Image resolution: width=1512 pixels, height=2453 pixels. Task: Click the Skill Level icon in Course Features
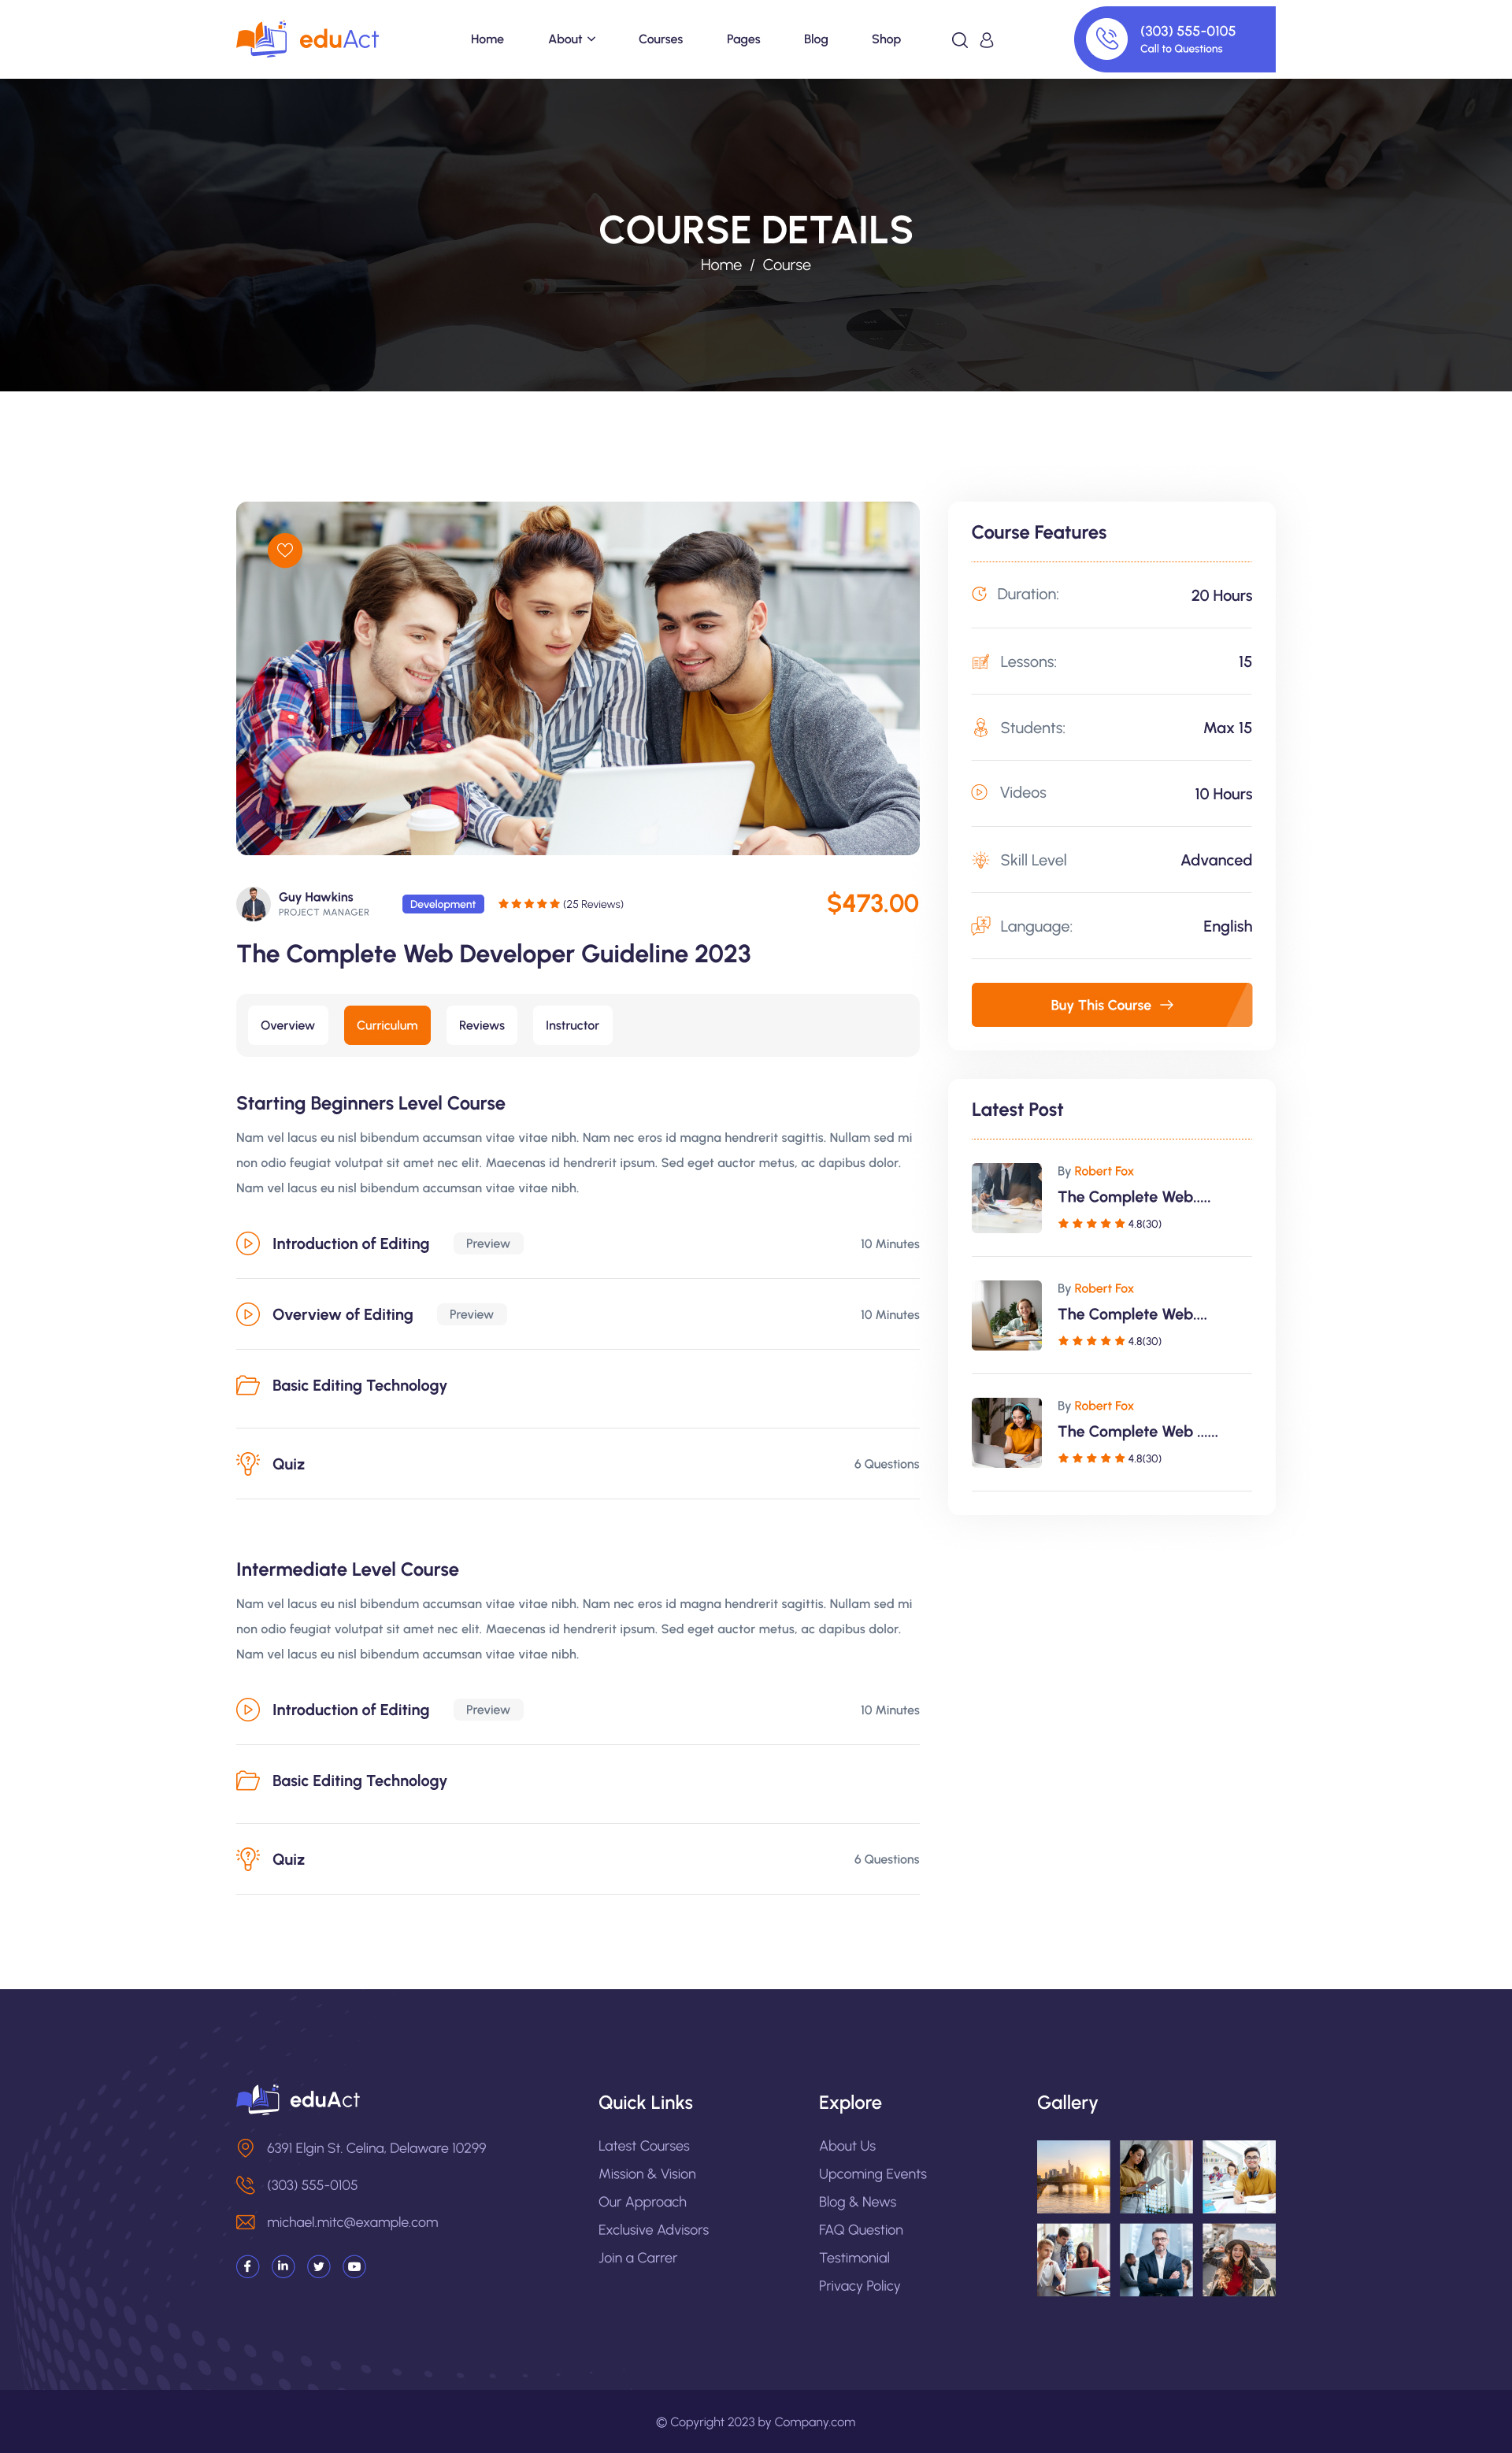(981, 858)
